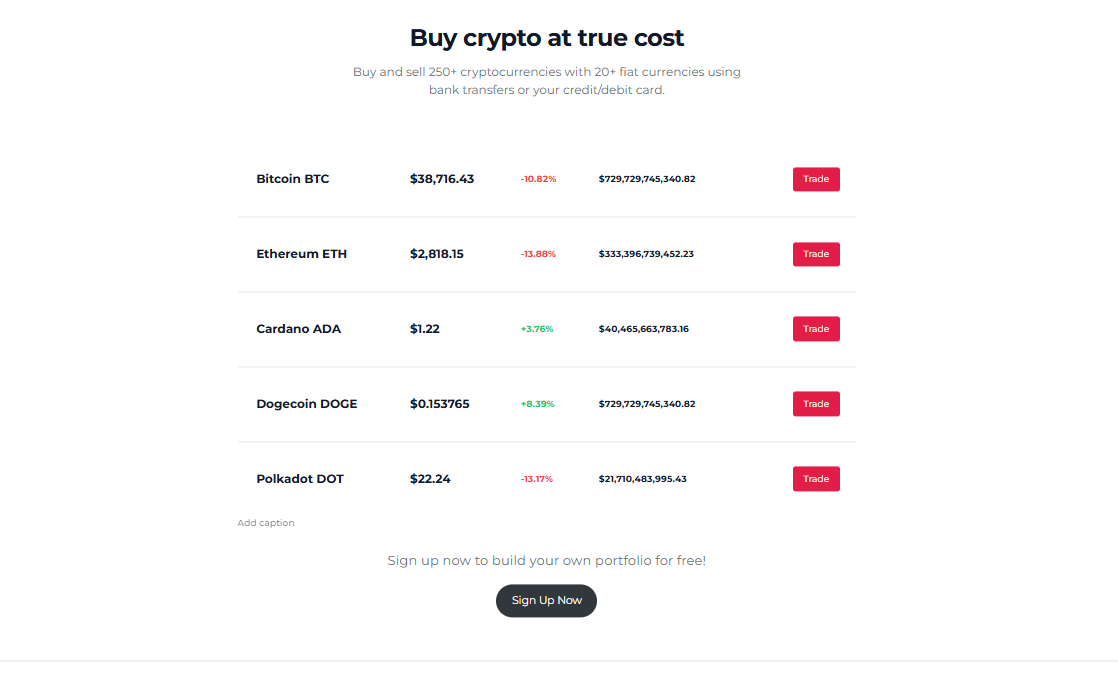
Task: Click the Dogecoin price $0.153765
Action: 439,404
